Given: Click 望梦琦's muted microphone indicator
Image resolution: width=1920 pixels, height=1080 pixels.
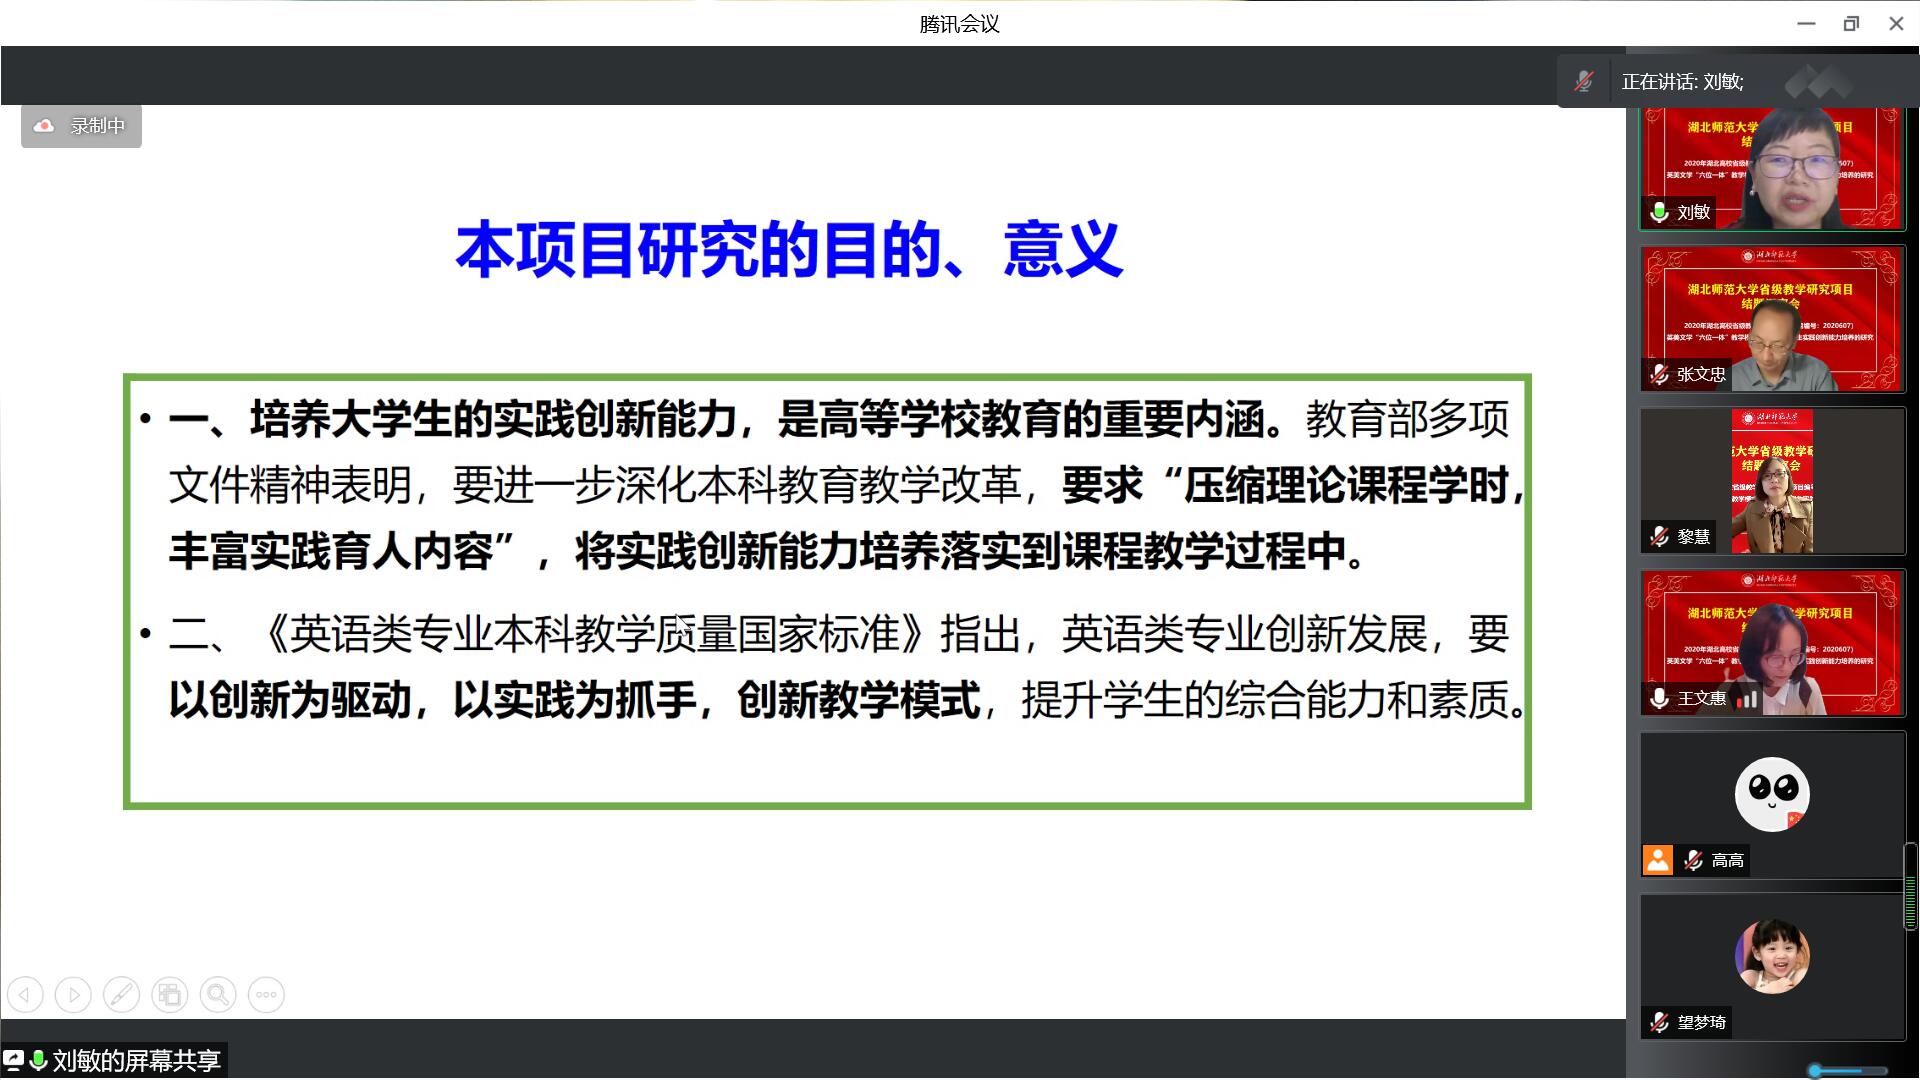Looking at the screenshot, I should point(1659,1022).
